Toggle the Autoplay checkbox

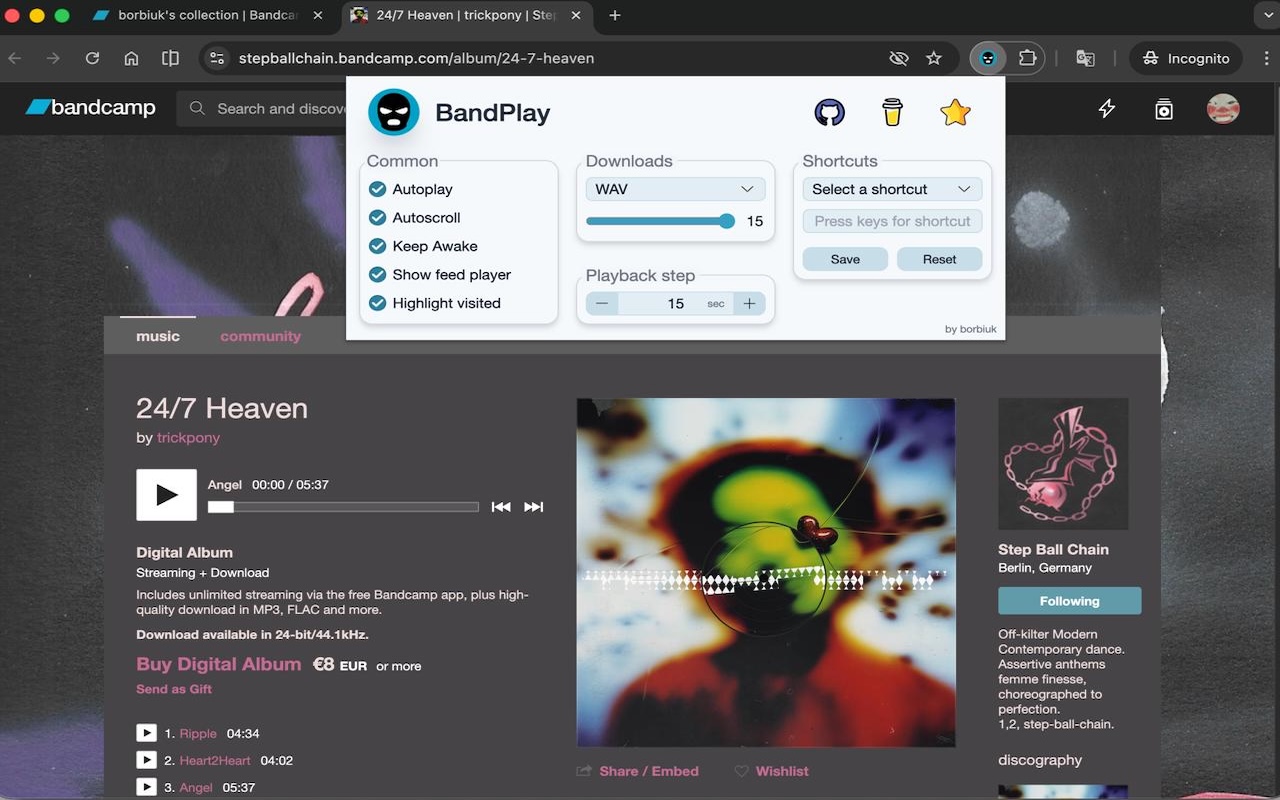[378, 189]
